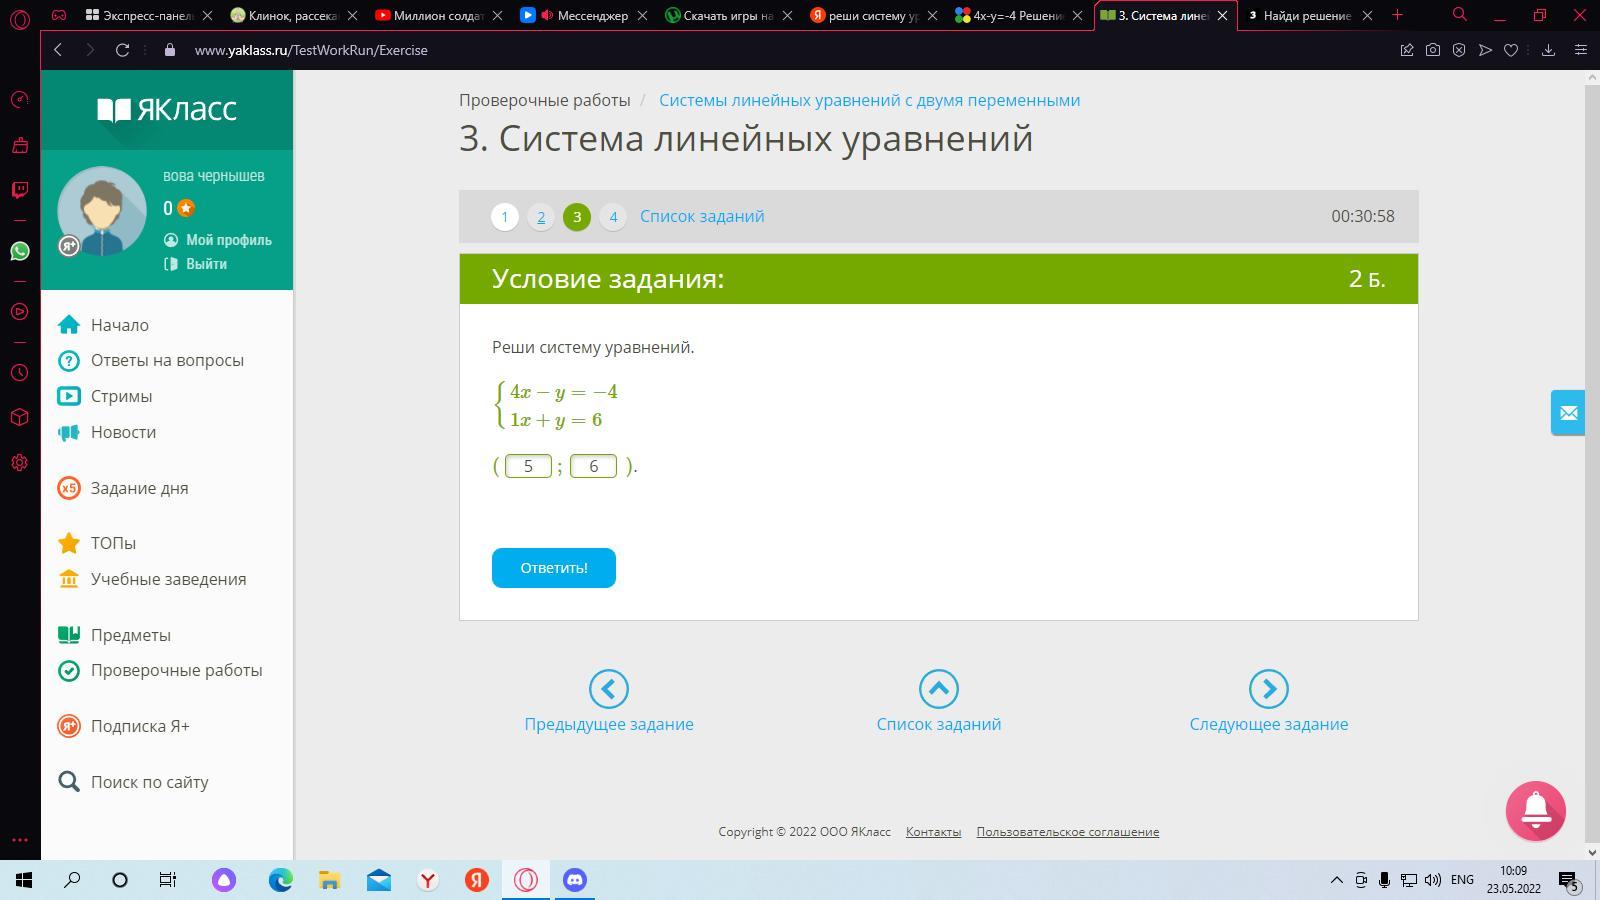Click the ЯКласс logo
The width and height of the screenshot is (1600, 900).
(167, 109)
